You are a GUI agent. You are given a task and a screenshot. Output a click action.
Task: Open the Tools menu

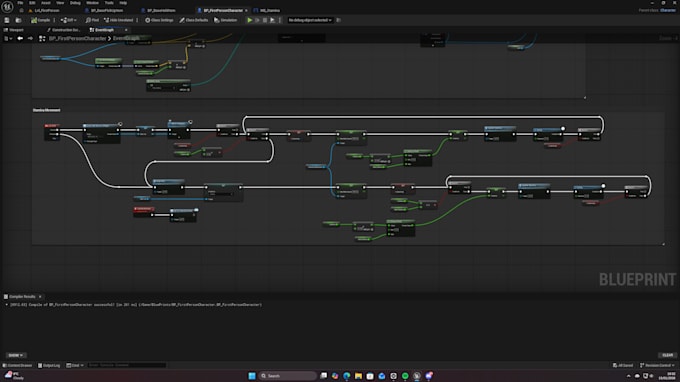pyautogui.click(x=109, y=3)
